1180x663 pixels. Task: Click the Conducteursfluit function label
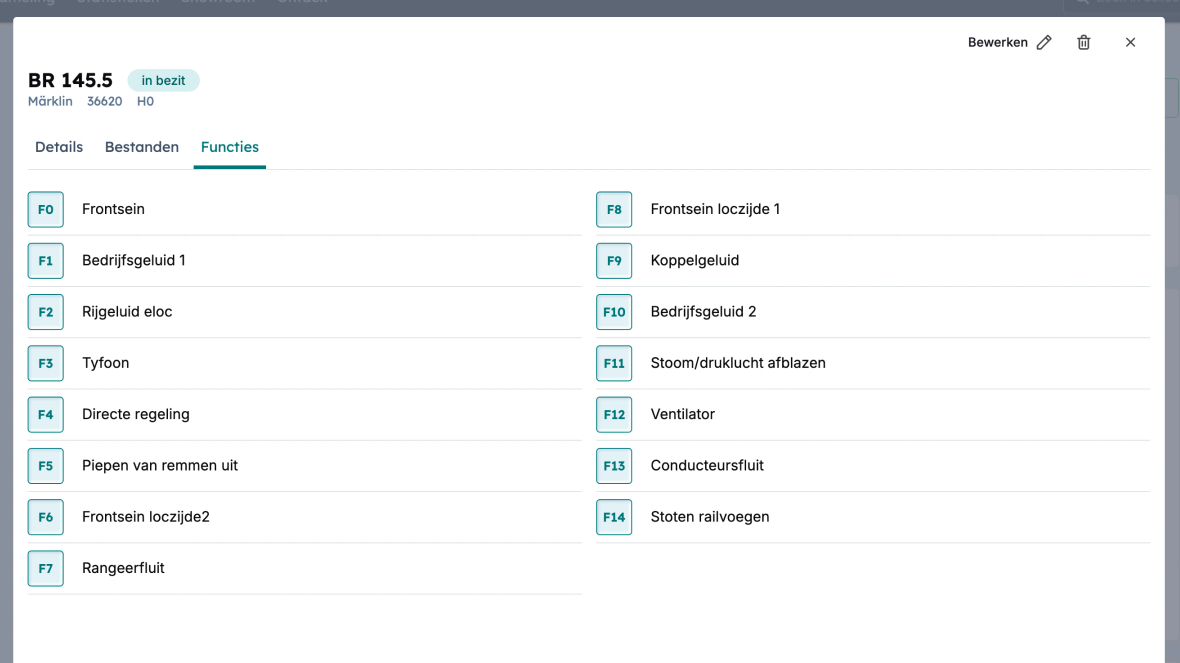707,466
